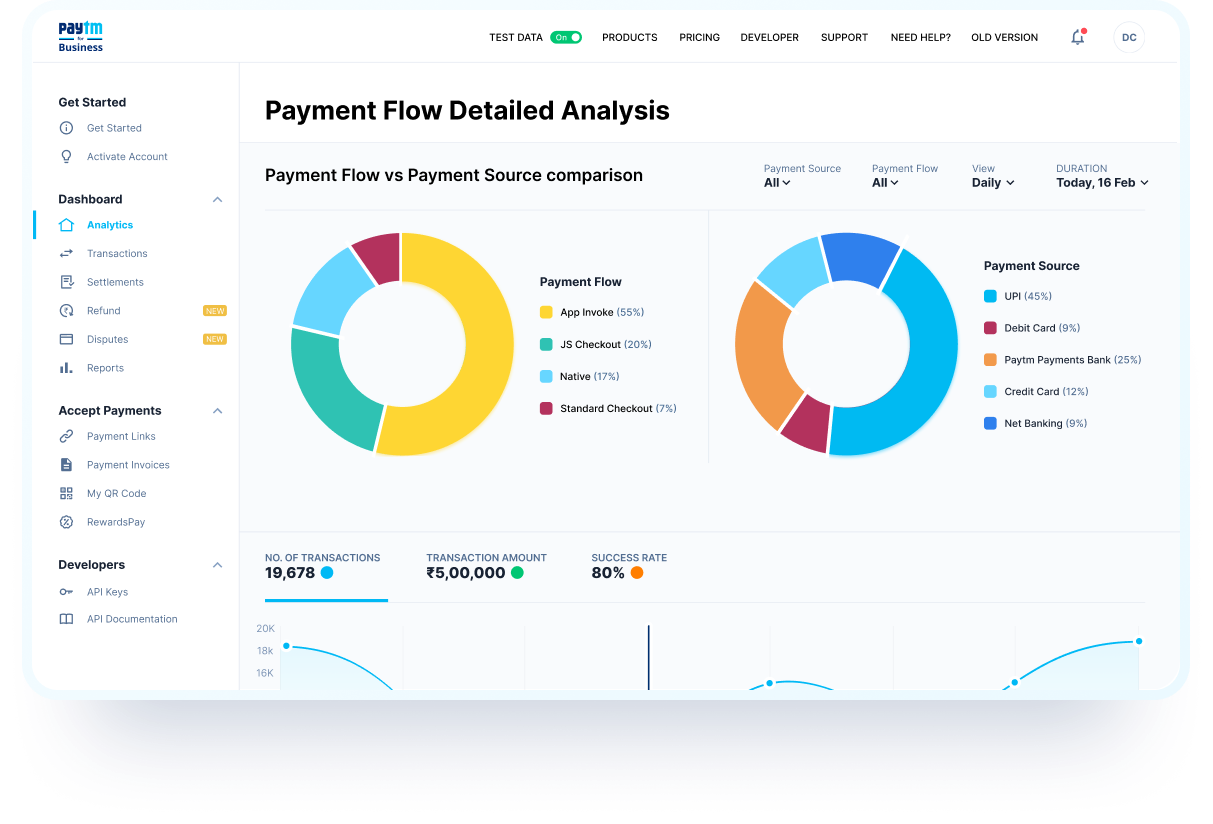
Task: Click the Developer menu in the header
Action: click(769, 37)
